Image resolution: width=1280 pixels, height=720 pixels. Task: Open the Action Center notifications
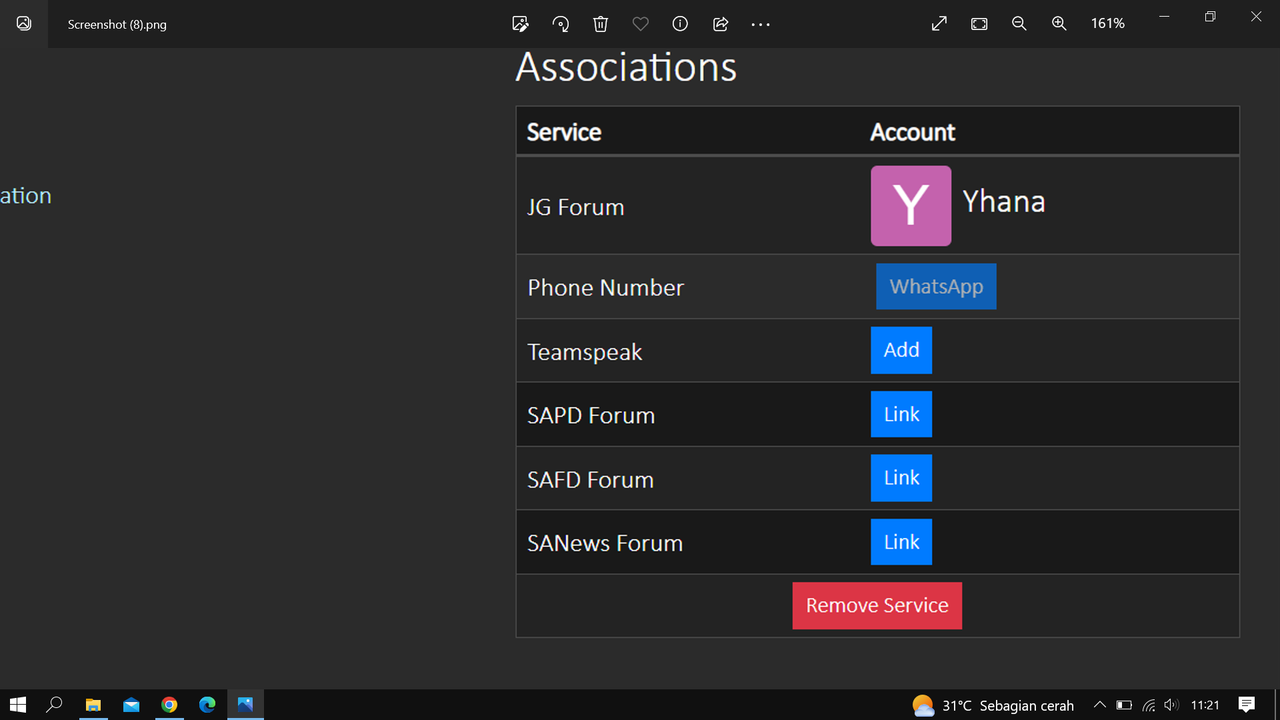click(1247, 705)
